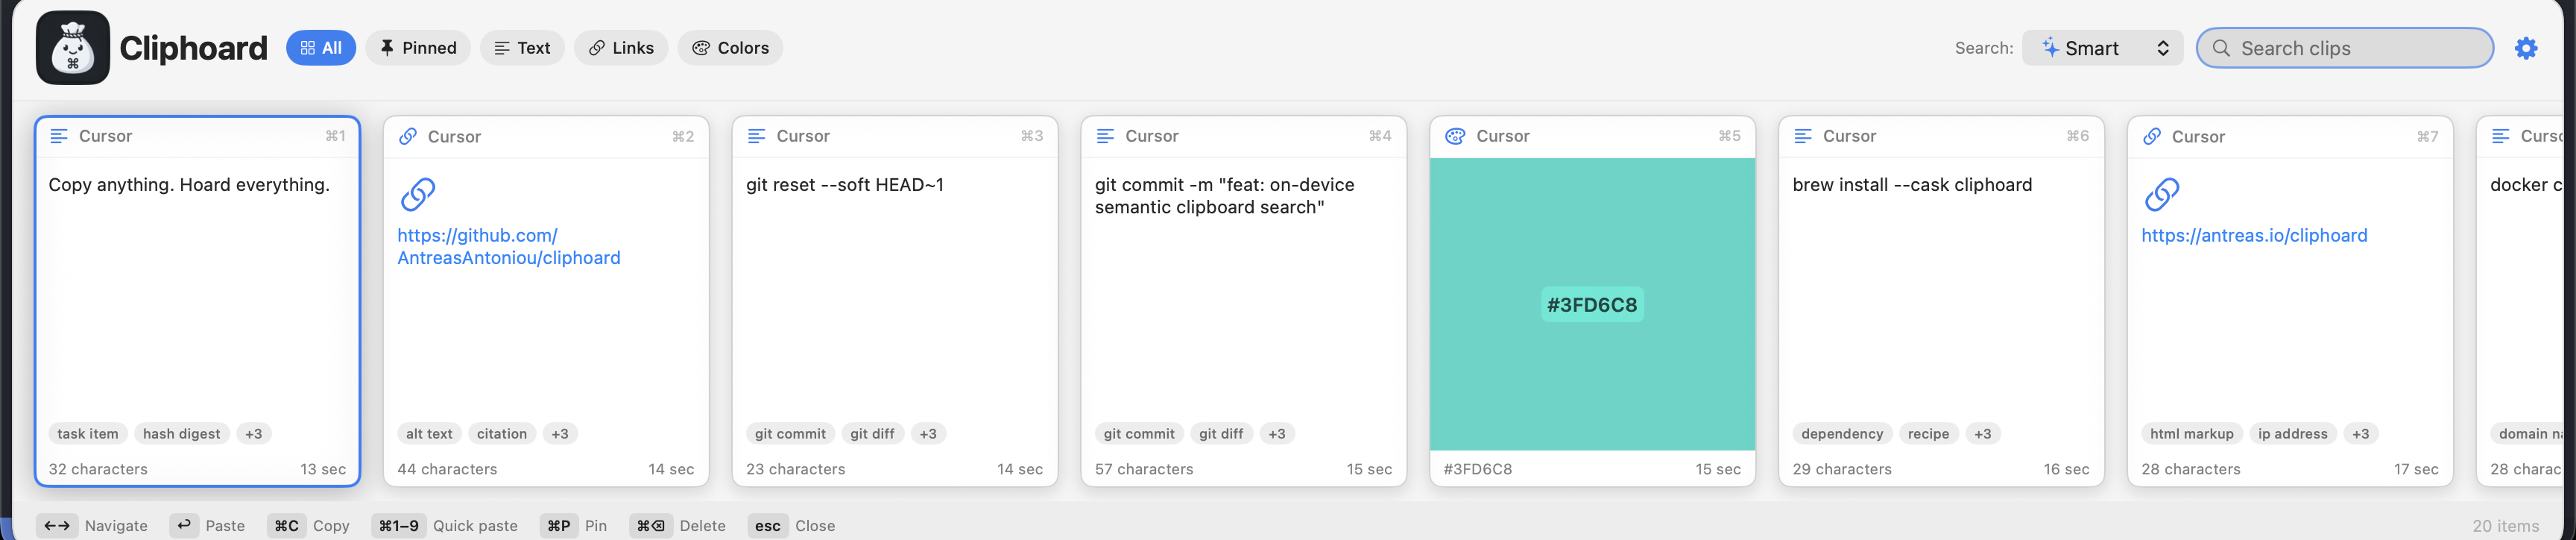Click the 'dependency' tag
Image resolution: width=2576 pixels, height=540 pixels.
point(1842,434)
